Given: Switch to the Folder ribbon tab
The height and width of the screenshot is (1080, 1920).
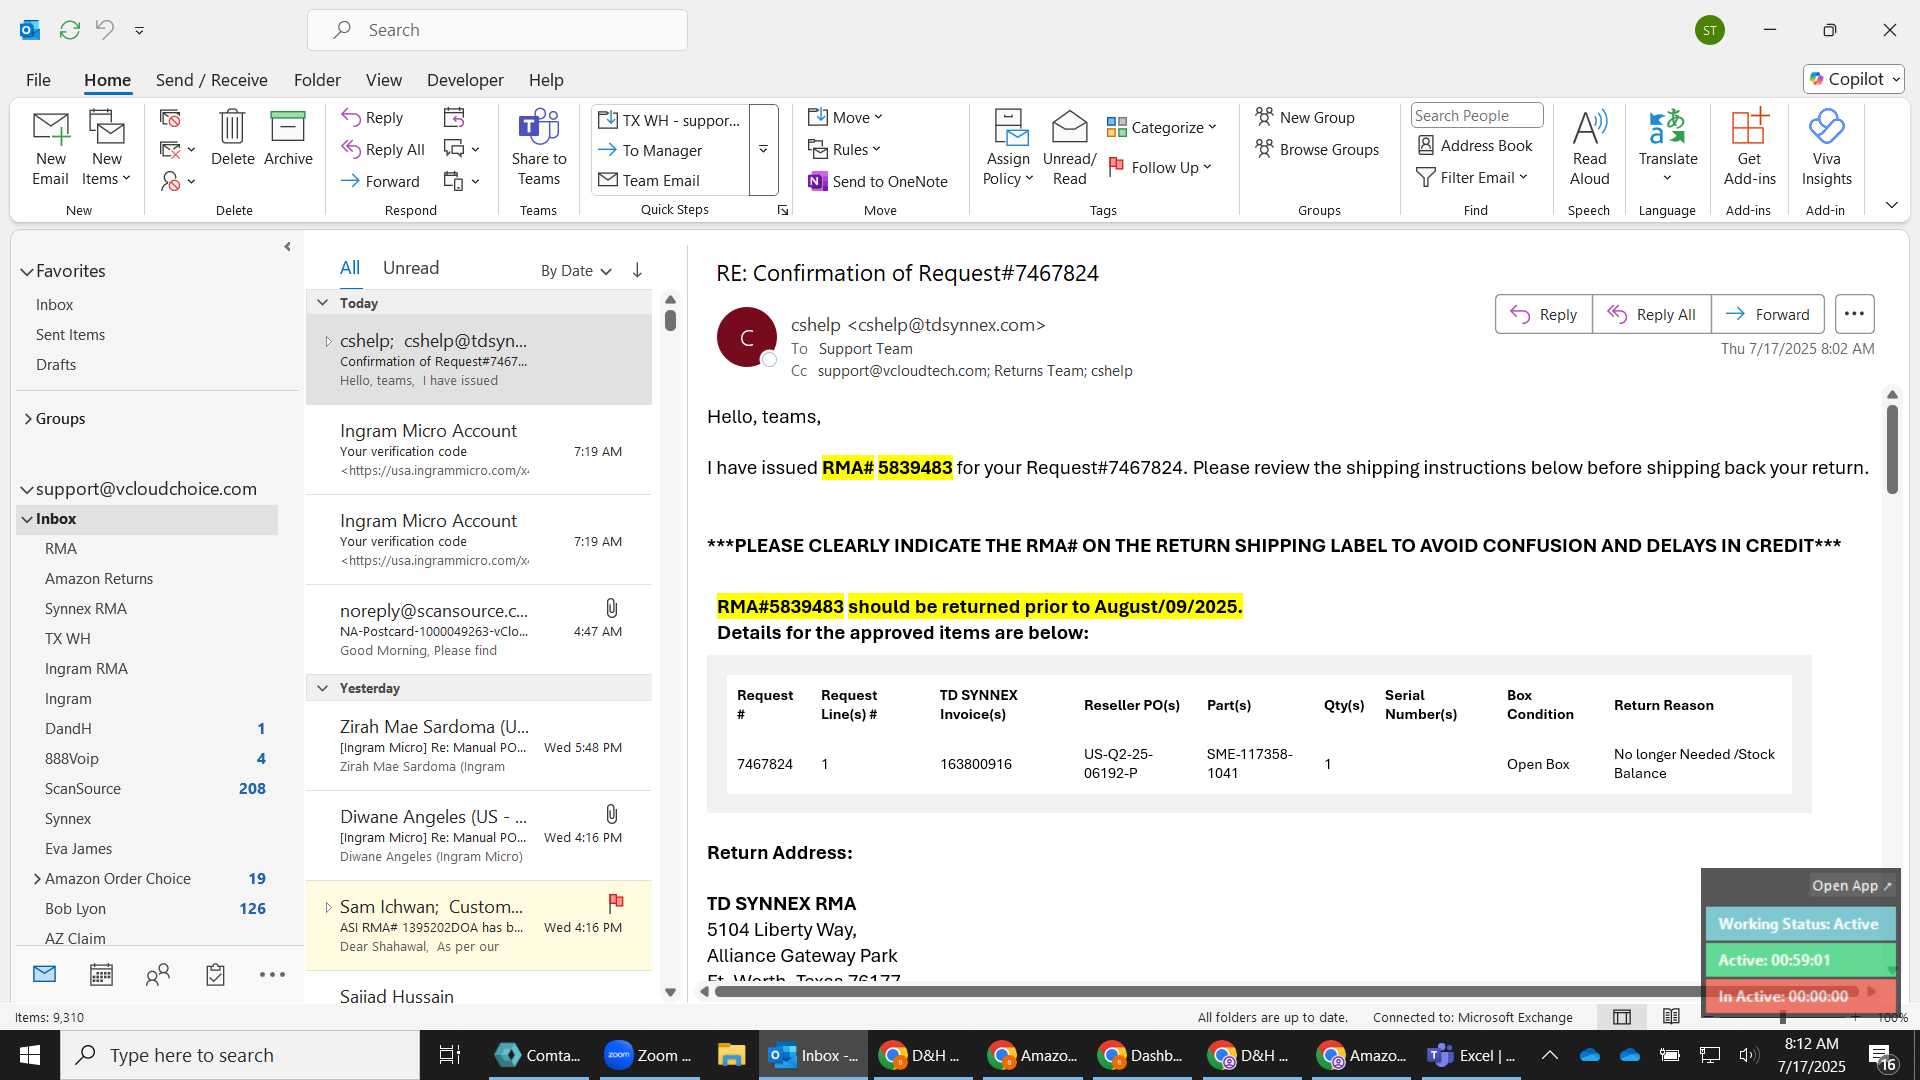Looking at the screenshot, I should click(317, 80).
